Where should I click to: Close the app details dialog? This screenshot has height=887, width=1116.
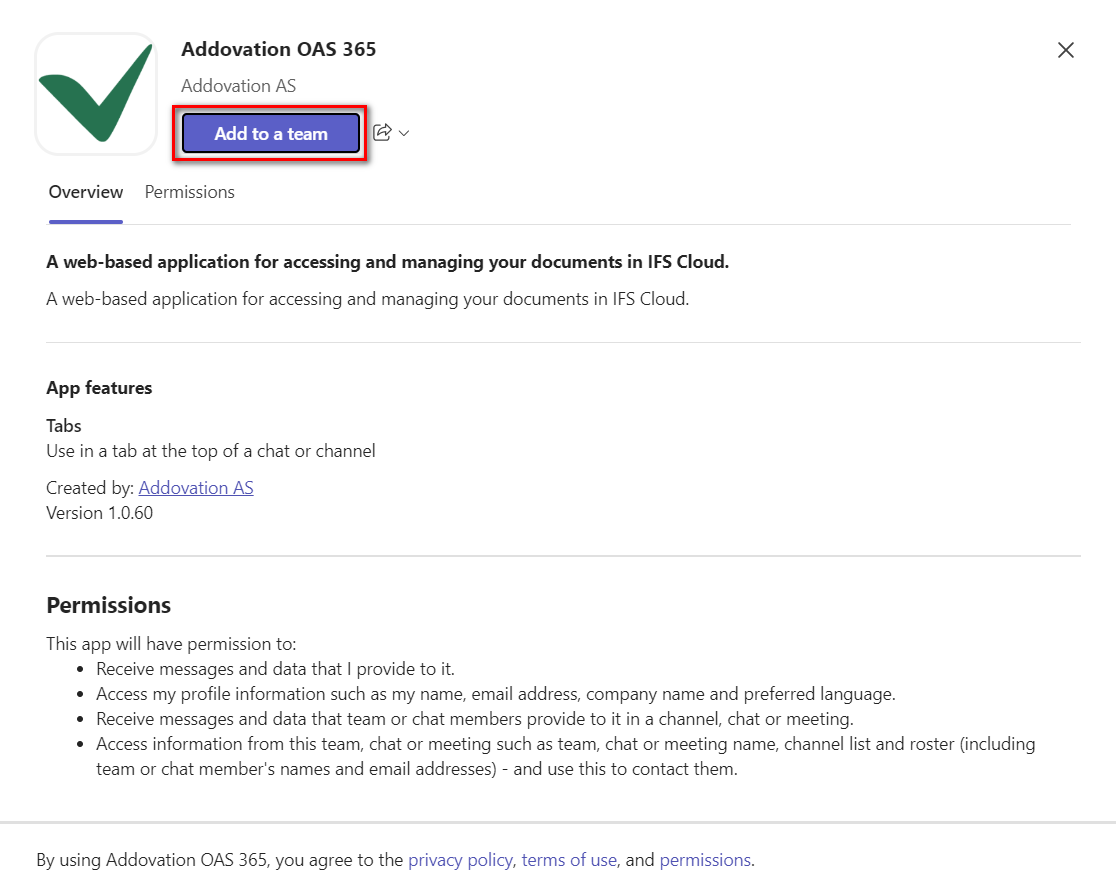pyautogui.click(x=1065, y=50)
